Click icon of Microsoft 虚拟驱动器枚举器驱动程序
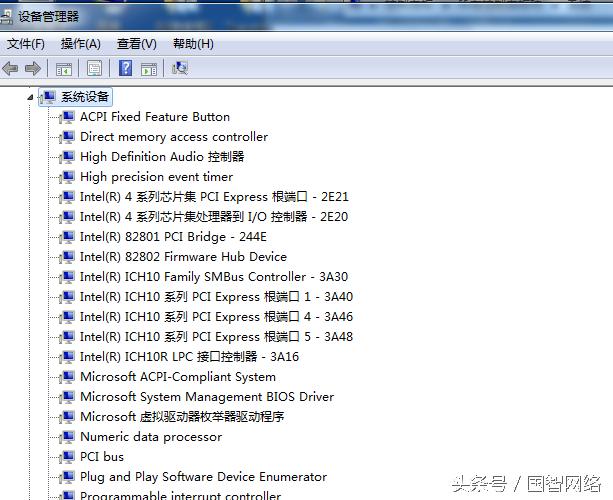Image resolution: width=613 pixels, height=500 pixels. [x=67, y=417]
